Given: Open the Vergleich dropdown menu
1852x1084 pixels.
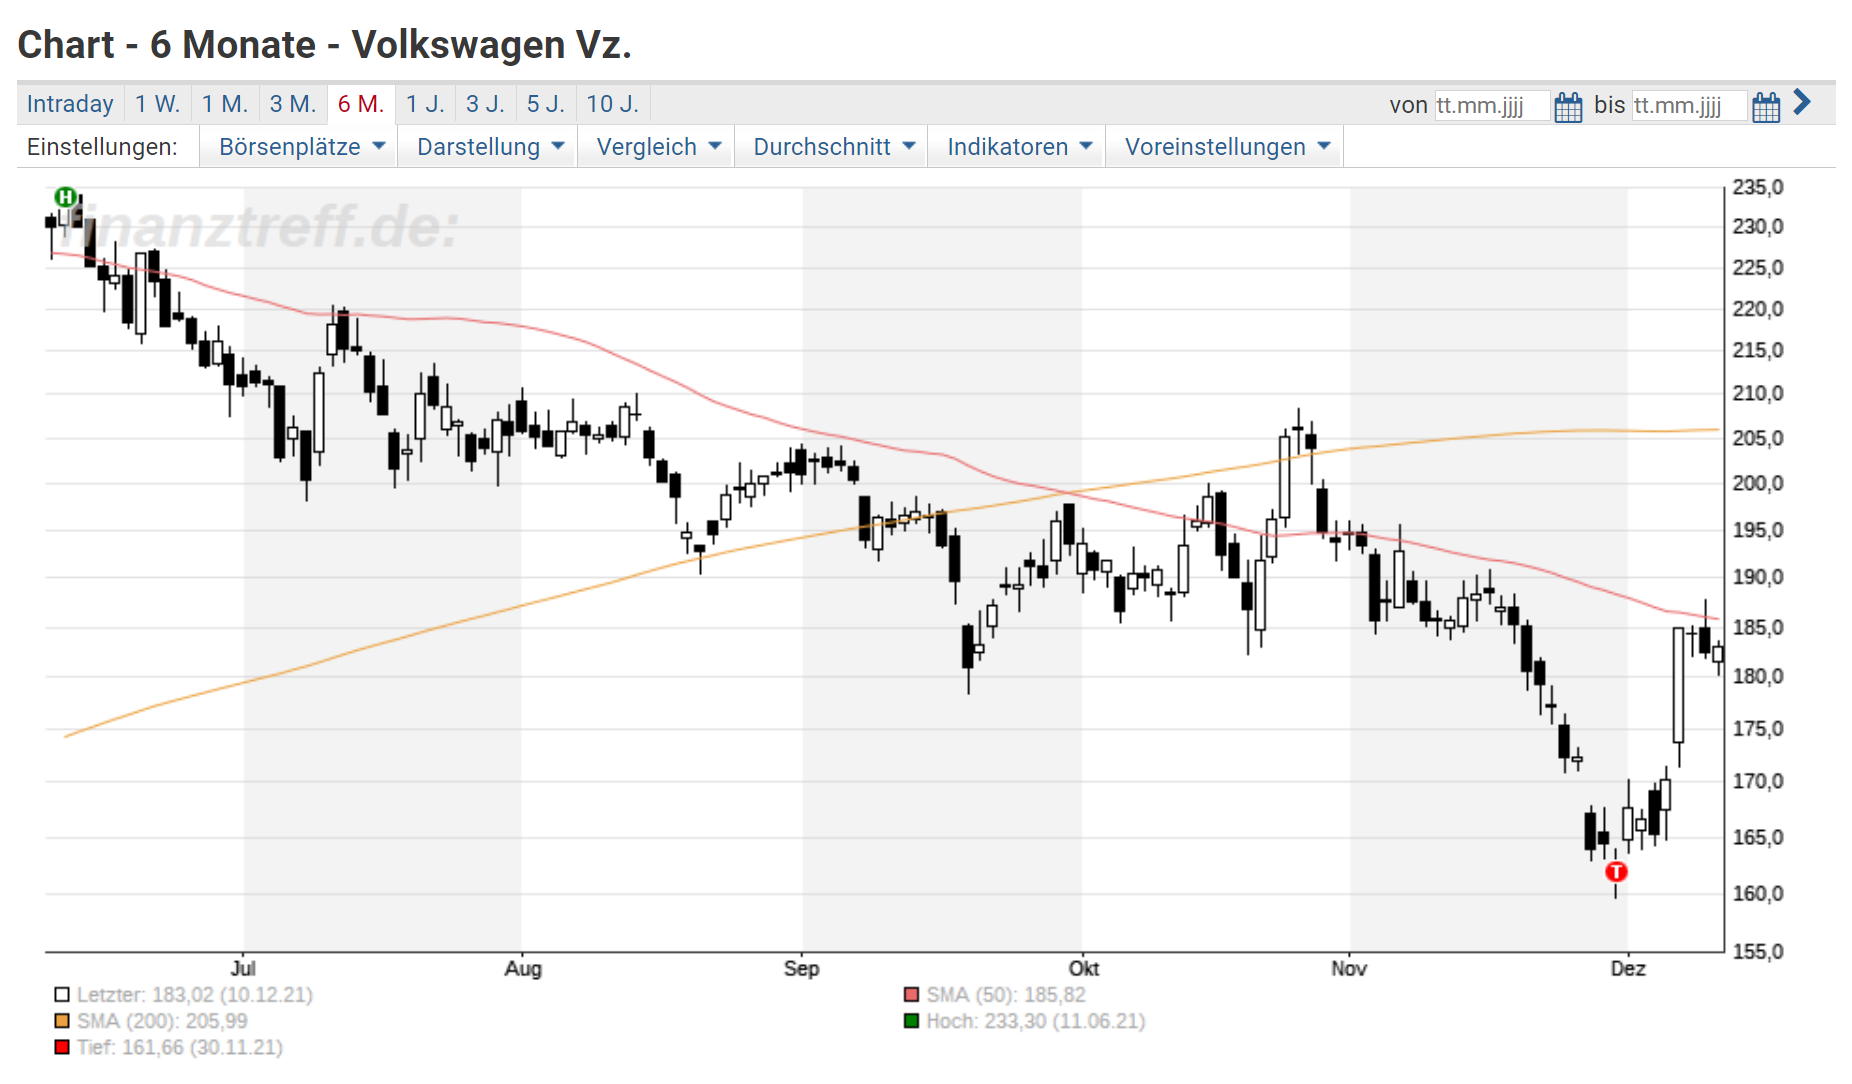Looking at the screenshot, I should [657, 147].
